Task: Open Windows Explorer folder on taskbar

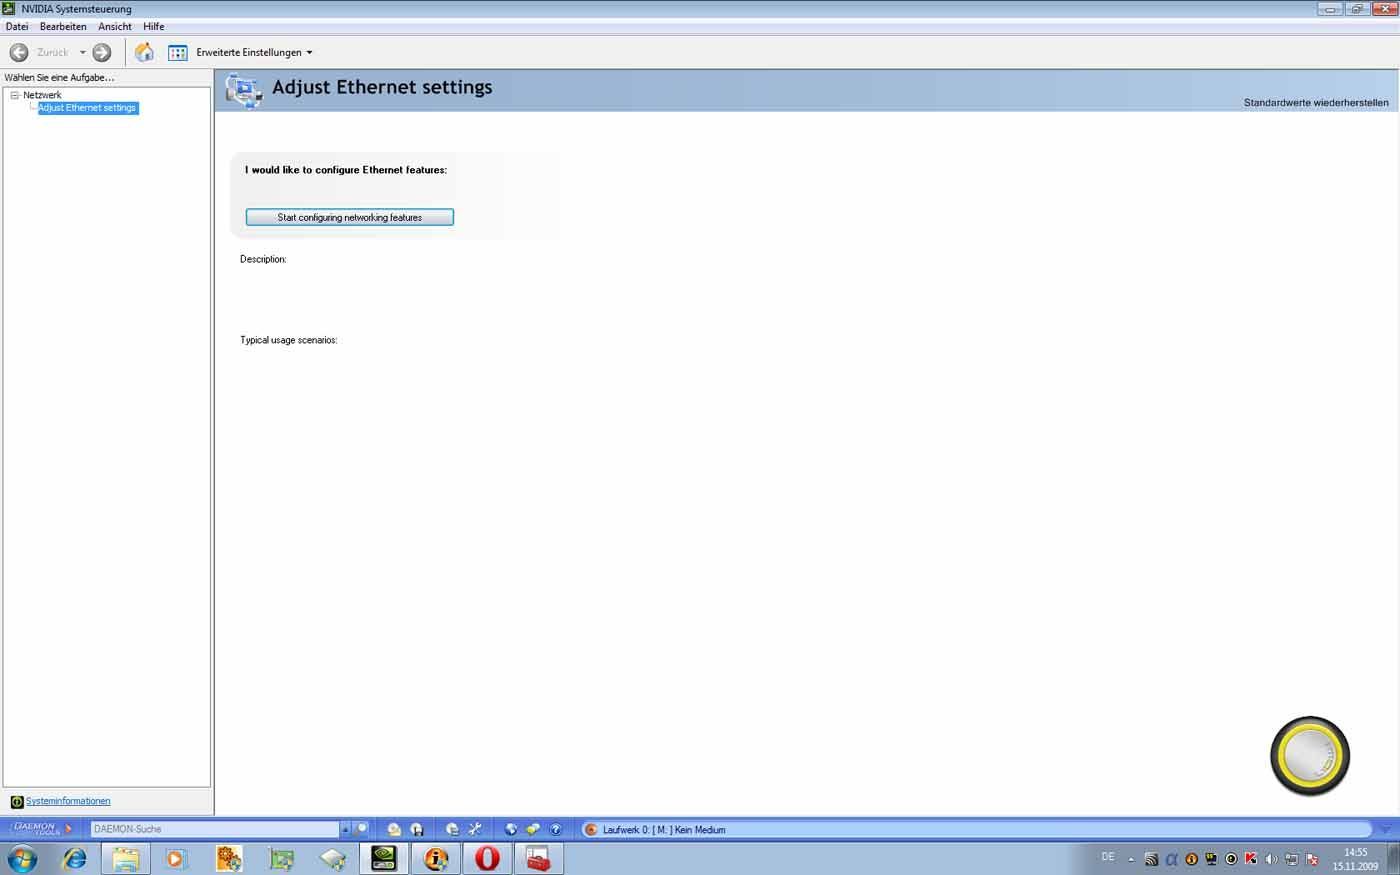Action: point(126,858)
